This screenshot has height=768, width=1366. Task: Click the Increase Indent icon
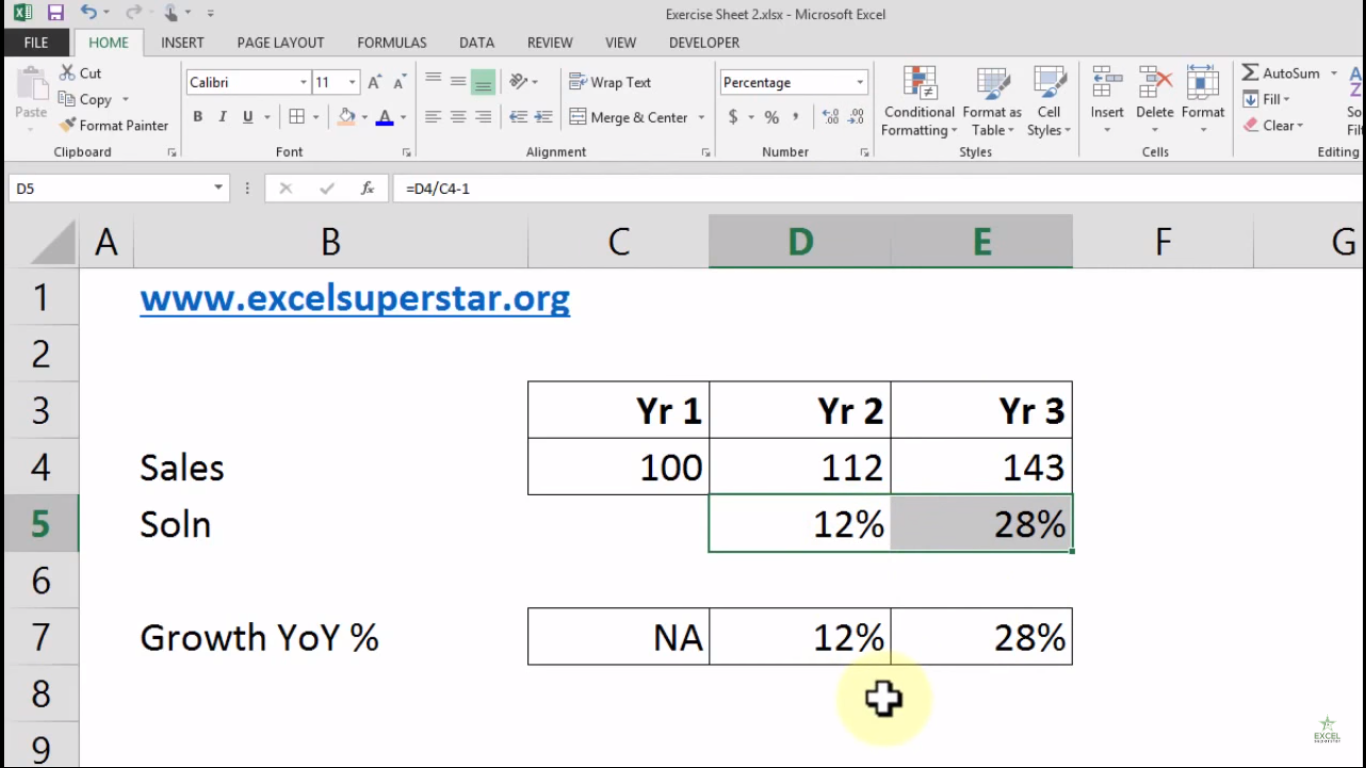tap(545, 117)
